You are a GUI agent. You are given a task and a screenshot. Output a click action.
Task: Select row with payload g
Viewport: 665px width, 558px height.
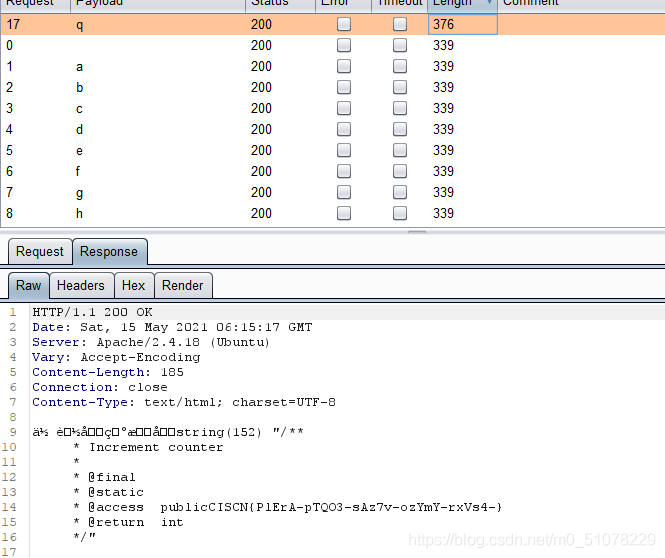(x=332, y=192)
